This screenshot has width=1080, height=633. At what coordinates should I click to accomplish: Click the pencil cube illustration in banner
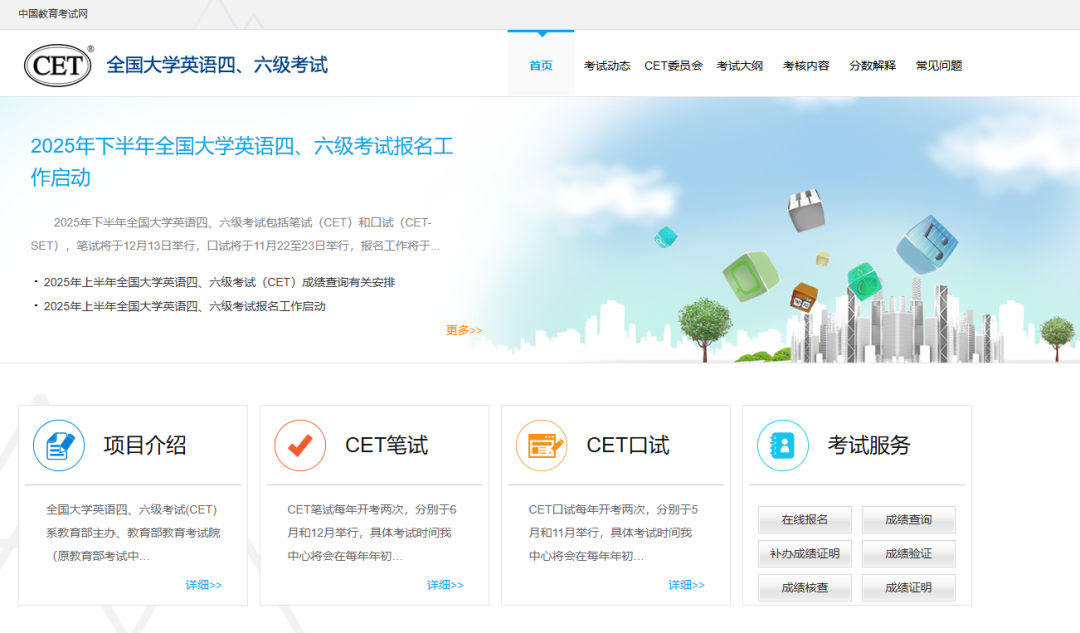click(808, 212)
